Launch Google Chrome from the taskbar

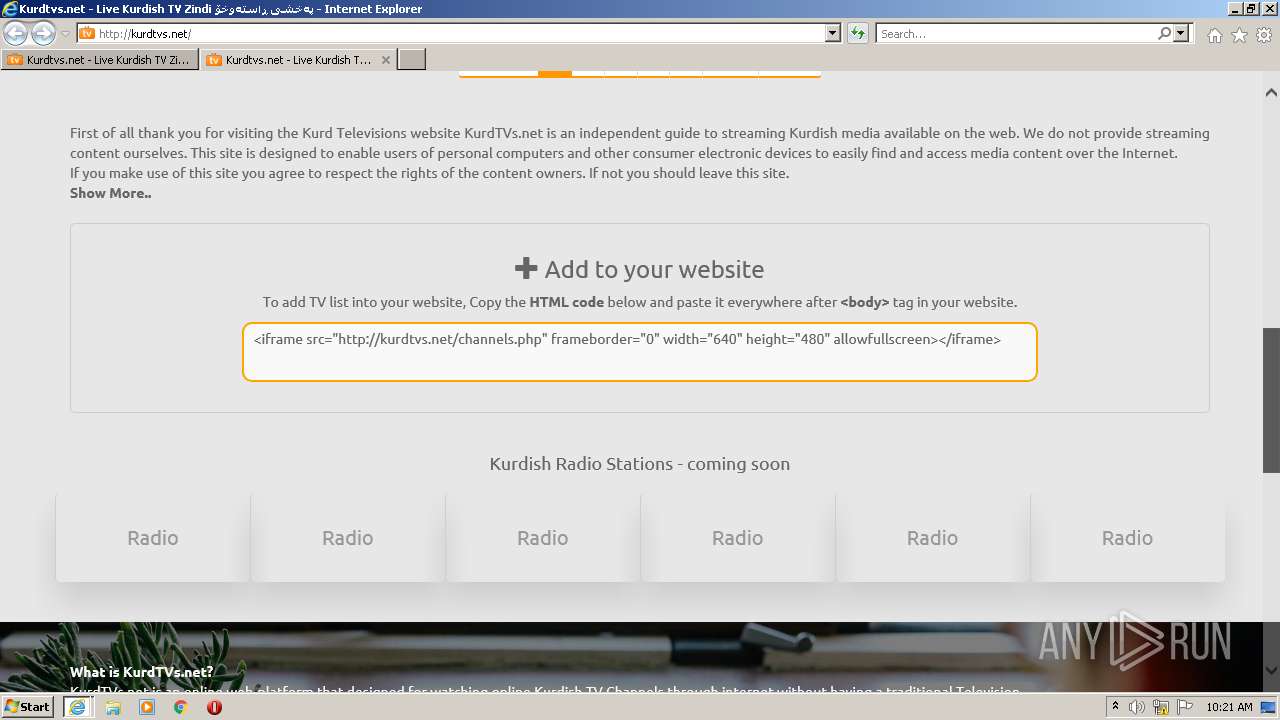coord(181,706)
